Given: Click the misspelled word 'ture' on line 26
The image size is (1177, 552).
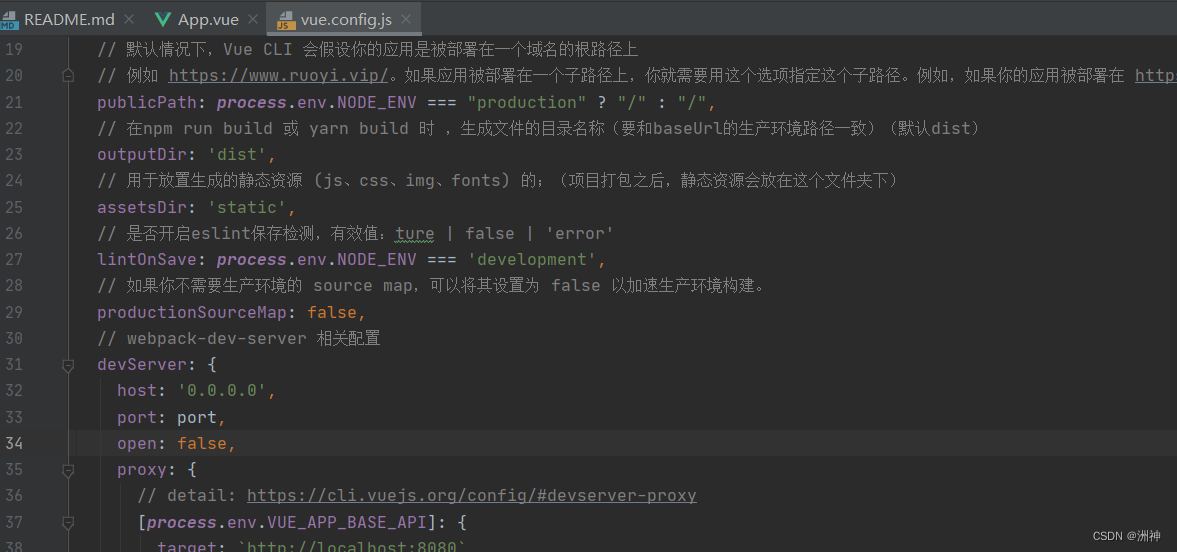Looking at the screenshot, I should point(415,234).
